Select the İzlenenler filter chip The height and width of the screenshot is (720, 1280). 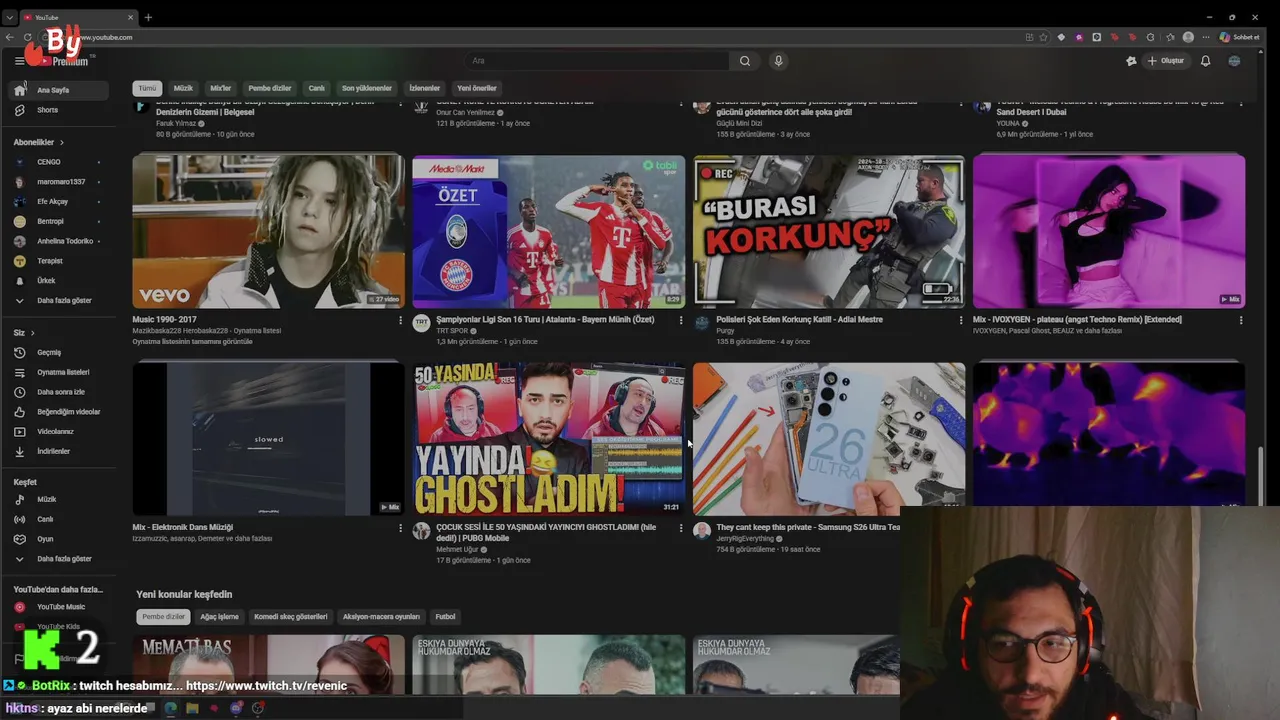424,88
